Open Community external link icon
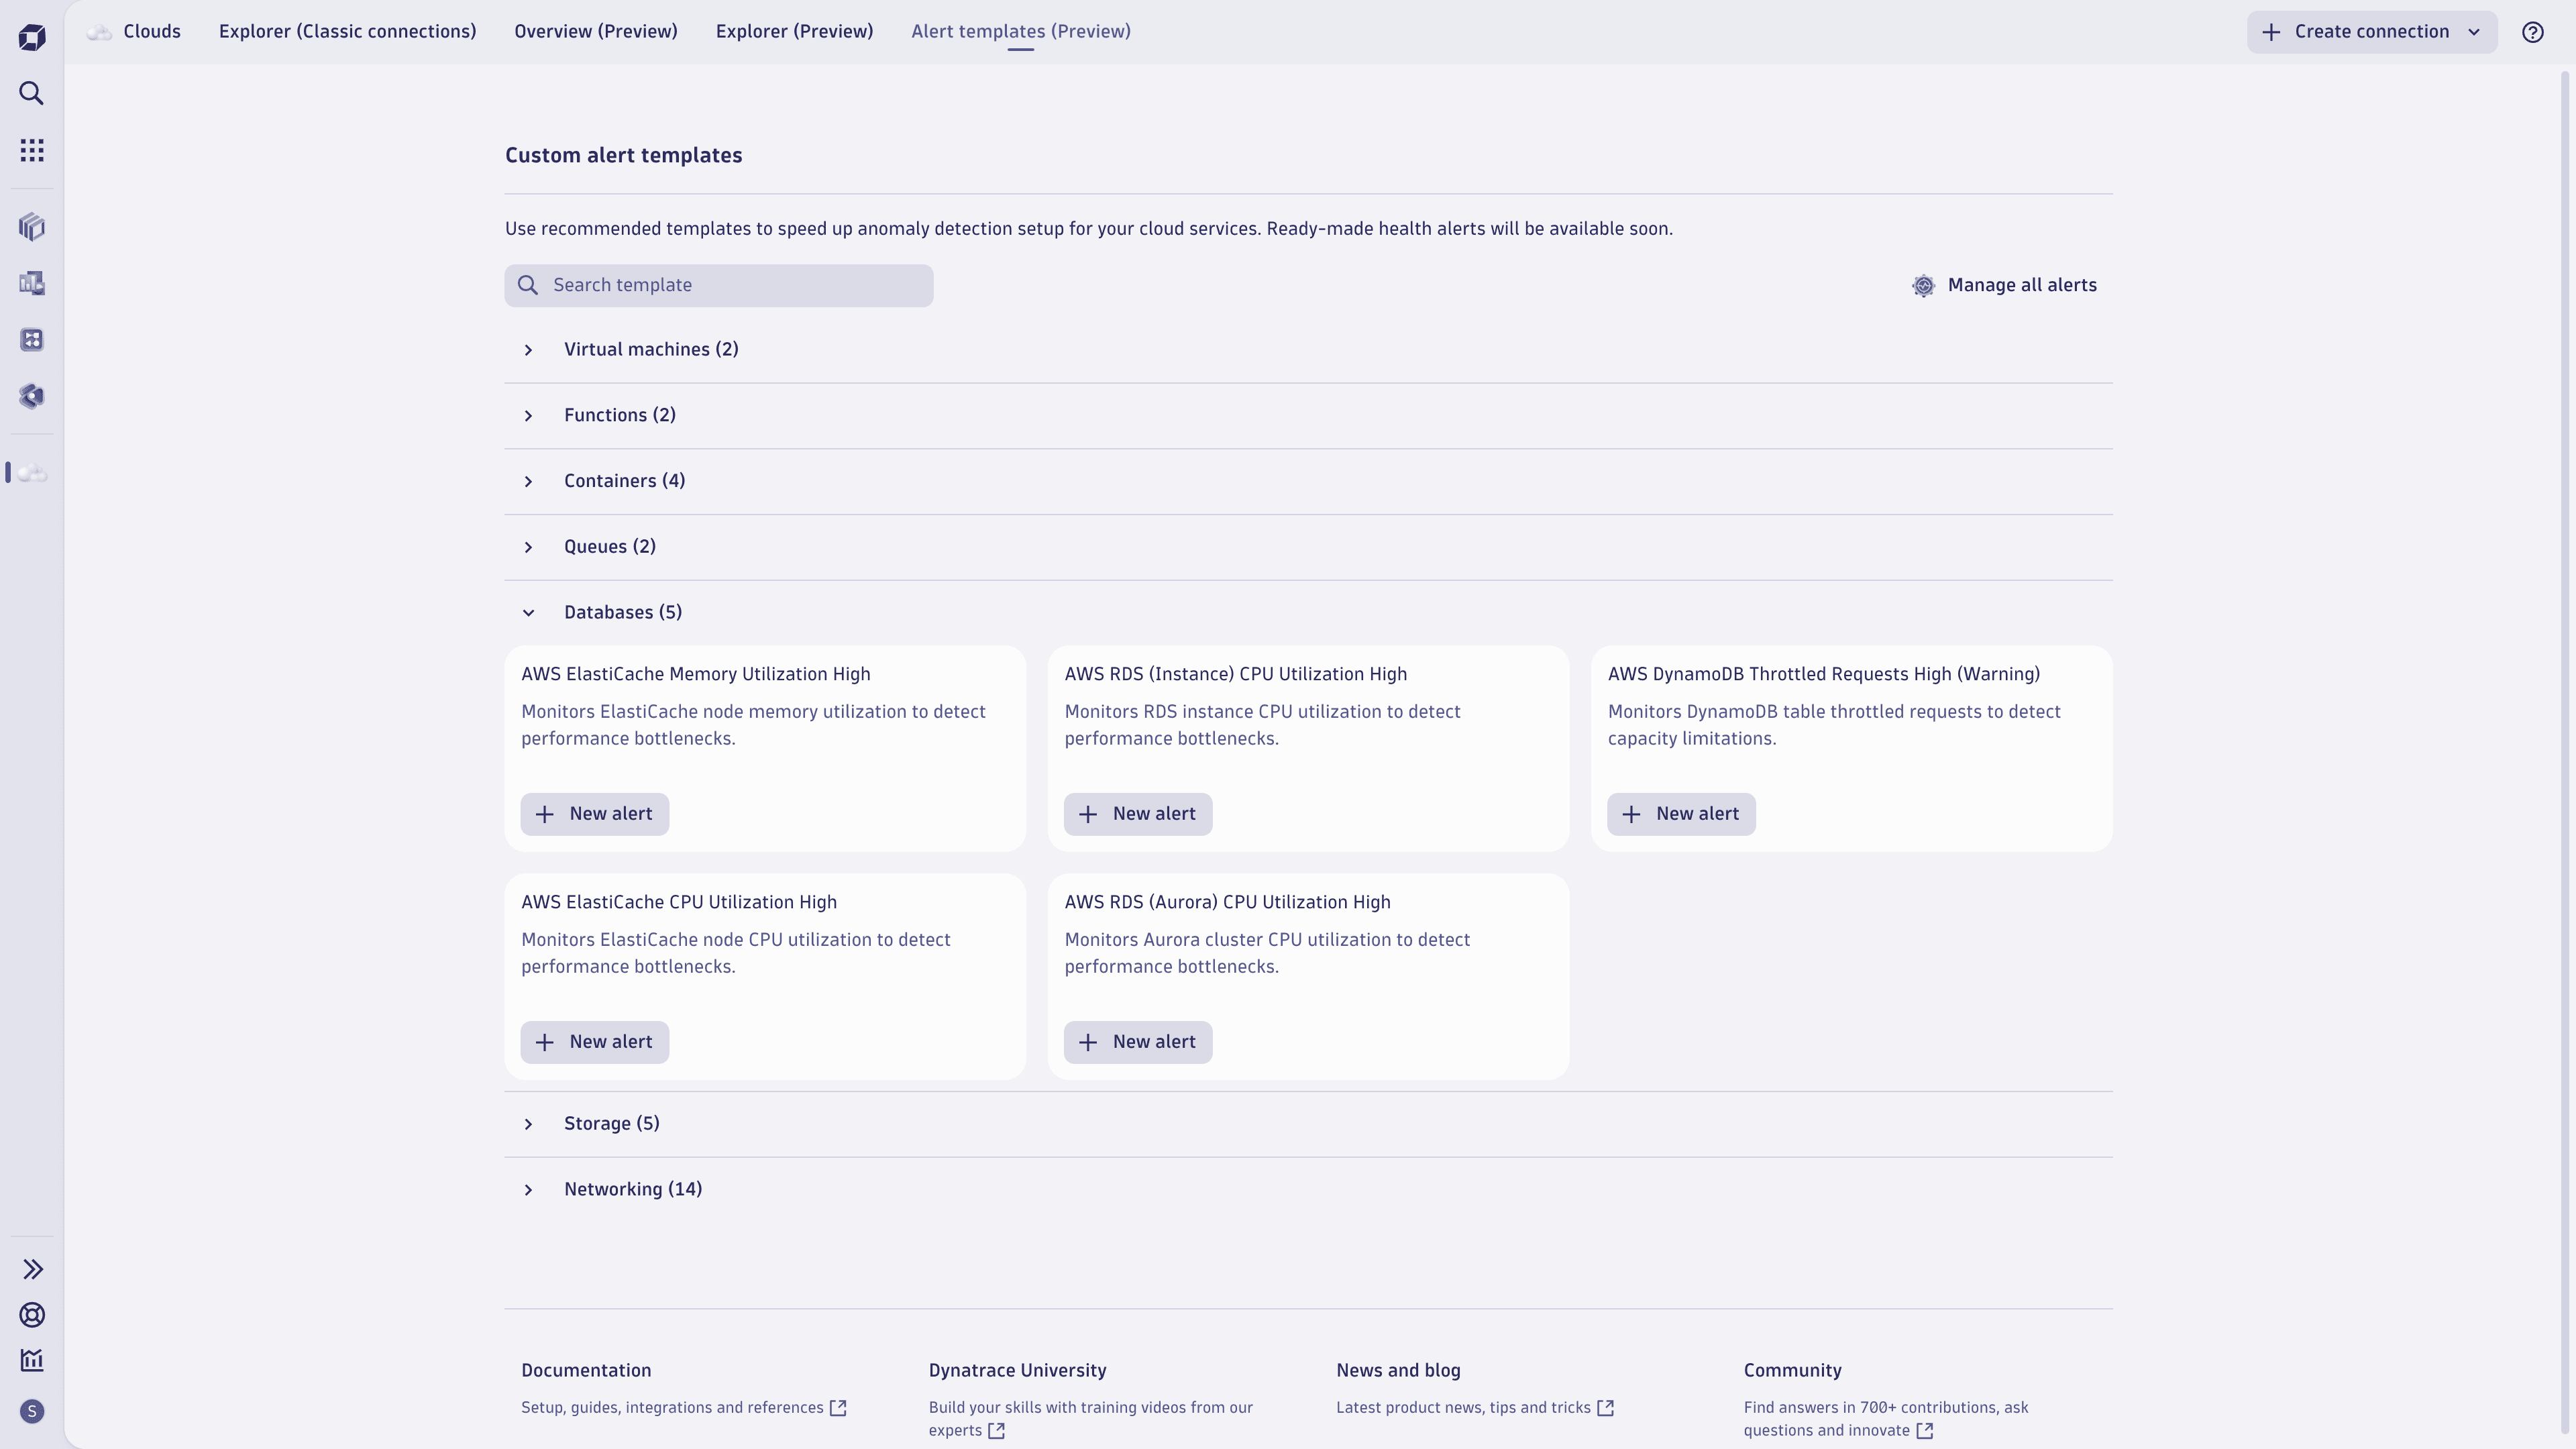The width and height of the screenshot is (2576, 1449). (1924, 1431)
